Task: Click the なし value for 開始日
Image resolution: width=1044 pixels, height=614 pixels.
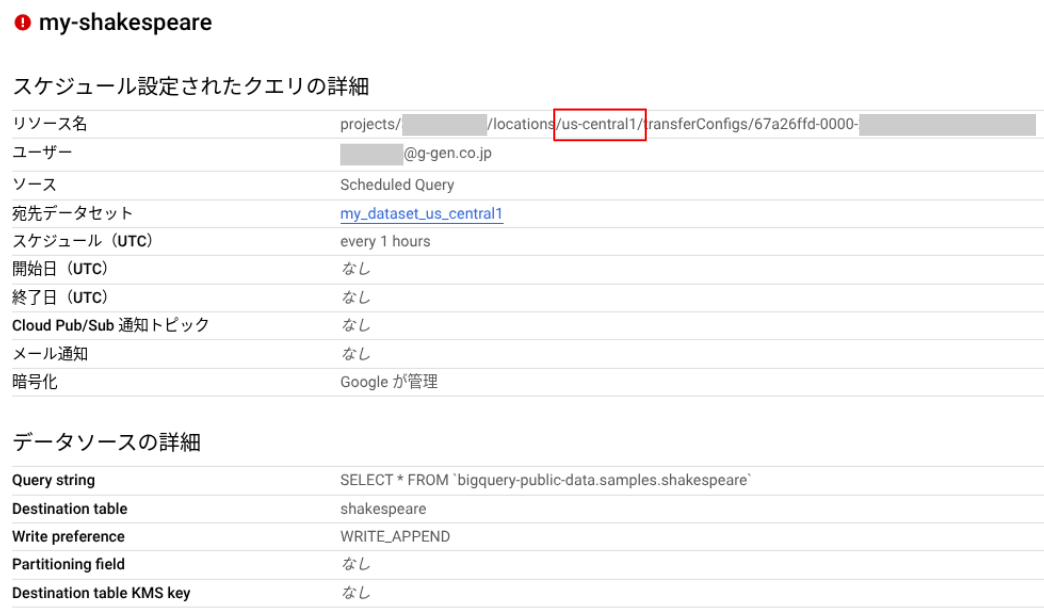Action: pos(356,269)
